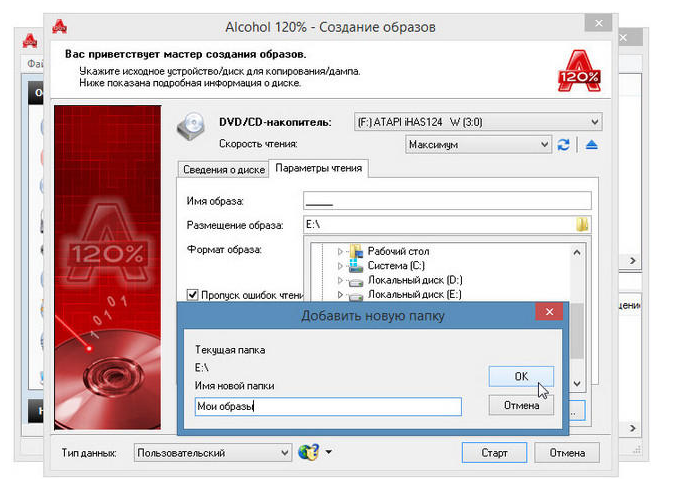Expand the 'Локальный диск (D:)' node
Screen dimensions: 674x494
[340, 280]
